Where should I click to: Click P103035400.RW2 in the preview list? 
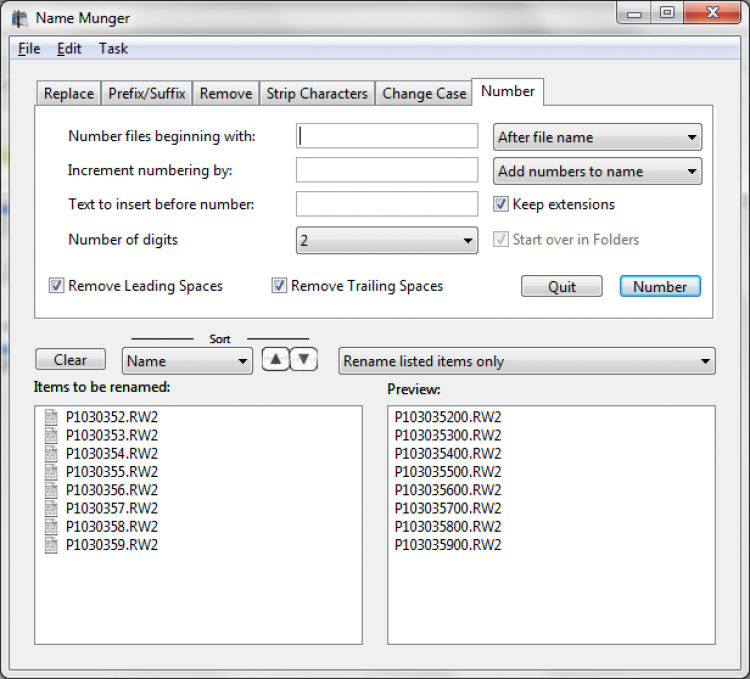click(x=448, y=453)
